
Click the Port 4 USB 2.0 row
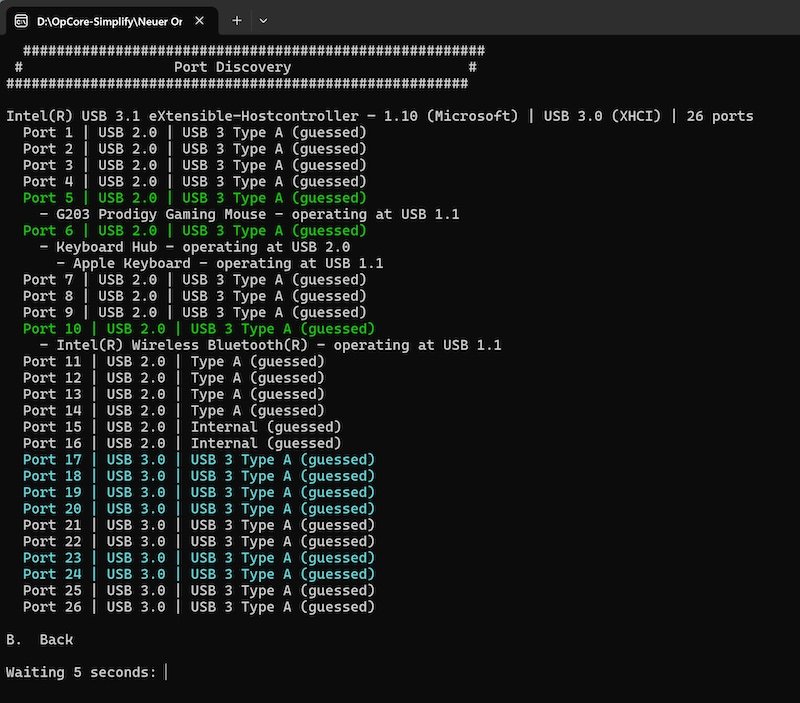[194, 182]
